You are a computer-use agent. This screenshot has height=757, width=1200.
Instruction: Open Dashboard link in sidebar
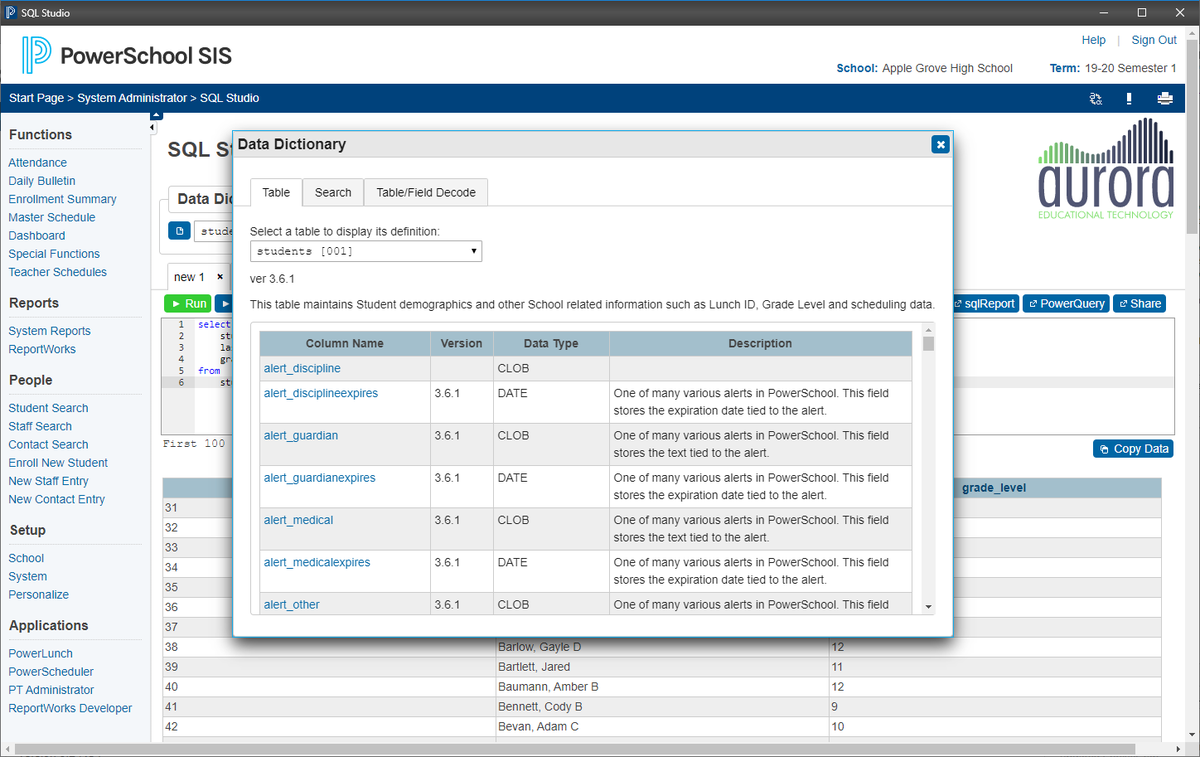coord(37,236)
